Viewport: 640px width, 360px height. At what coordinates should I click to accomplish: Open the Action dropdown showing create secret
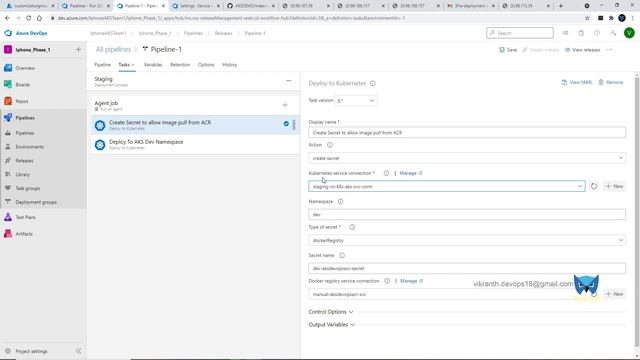(467, 158)
